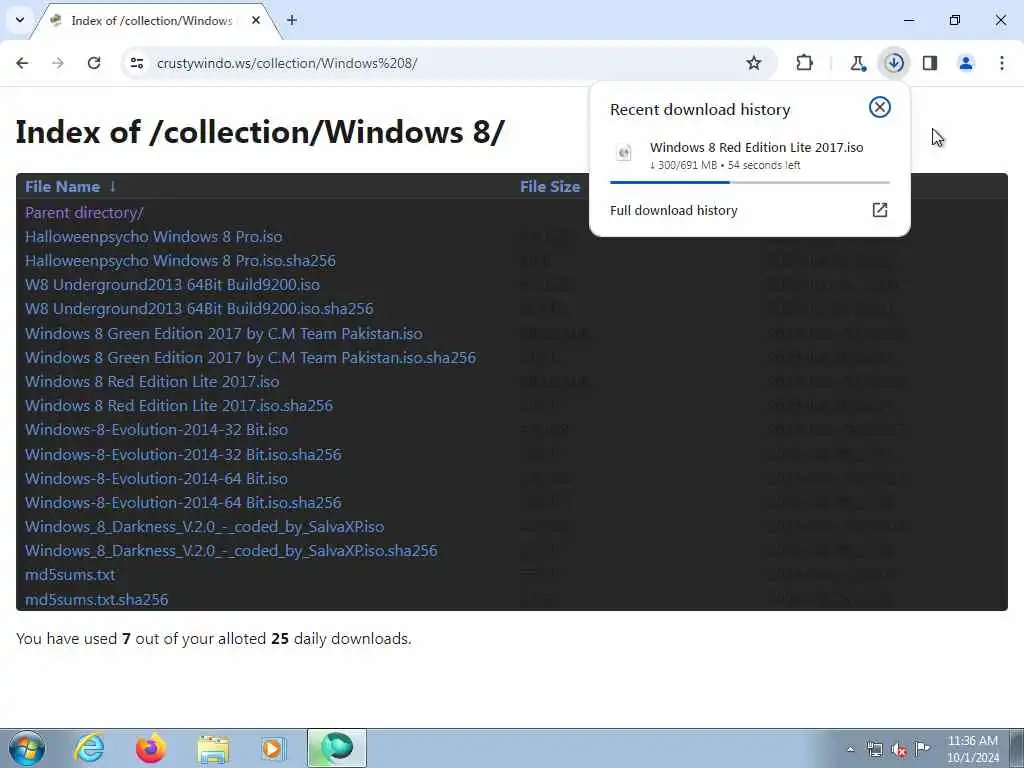
Task: Open Windows Media Player taskbar icon
Action: [273, 749]
